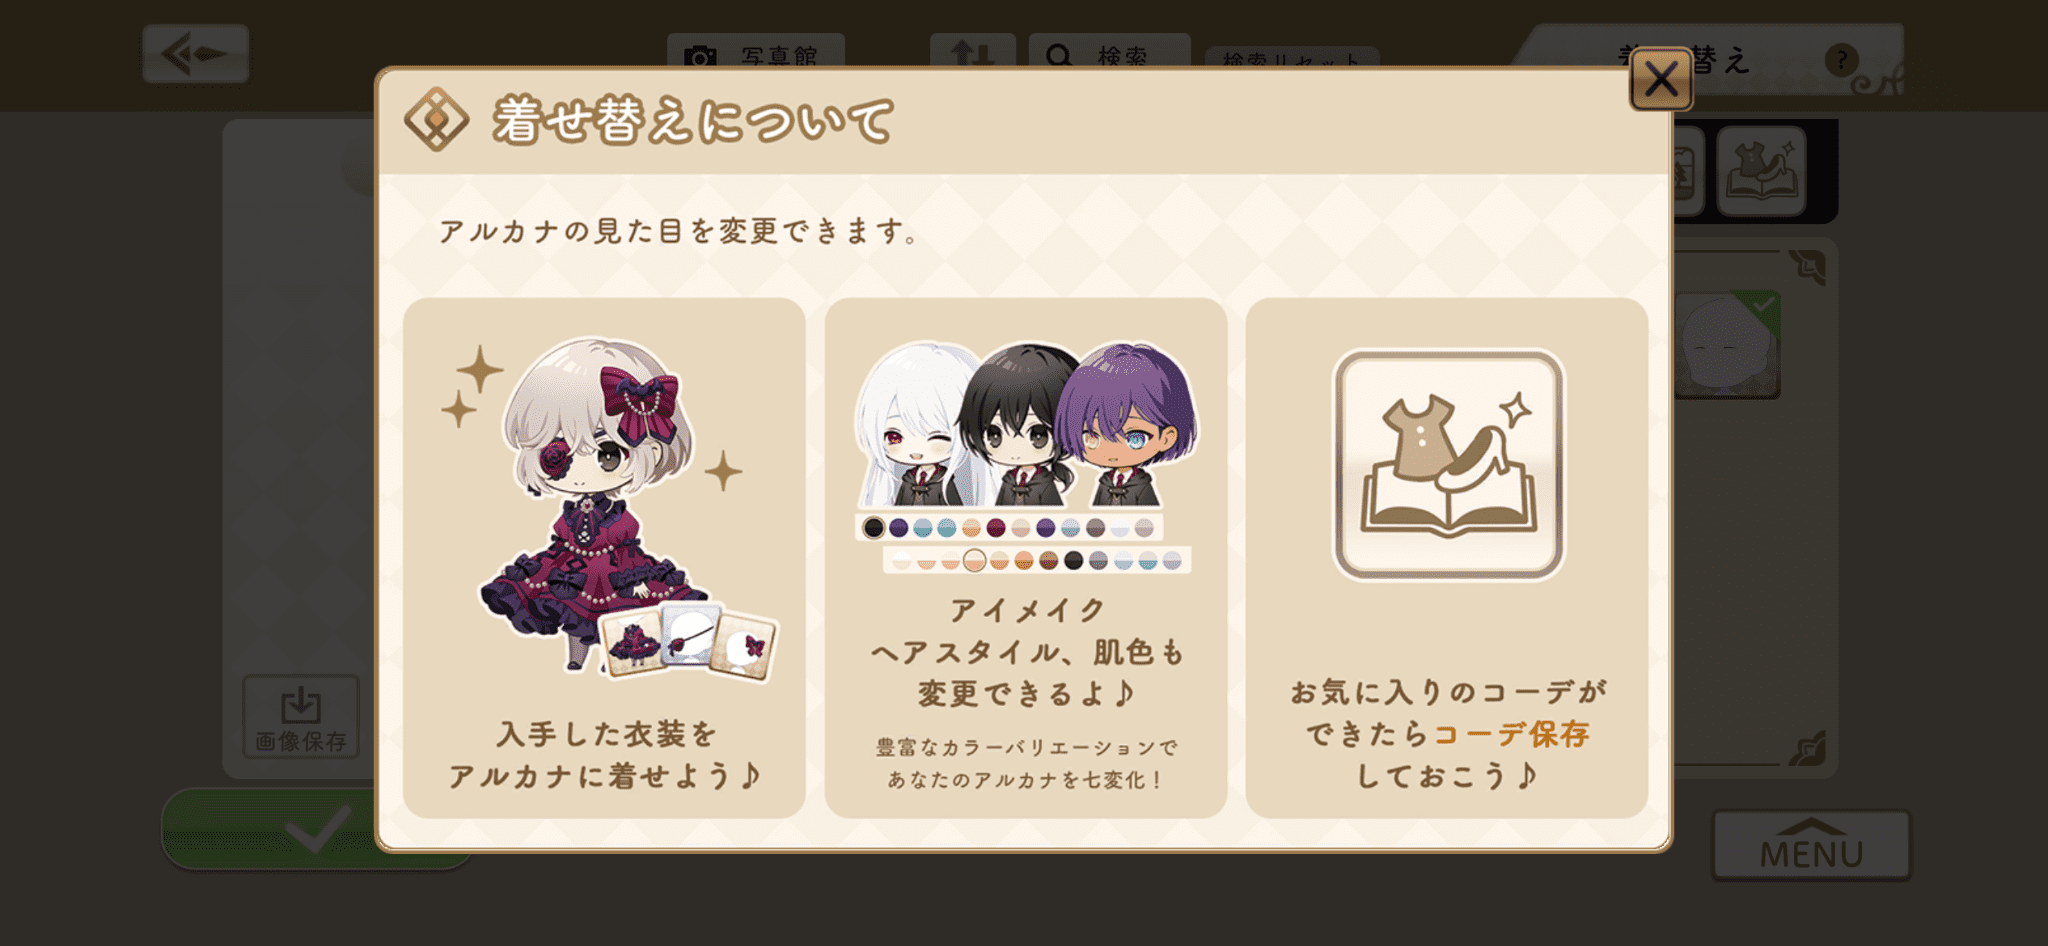Select the dress item card thumbnail
The image size is (2048, 946).
click(x=634, y=641)
